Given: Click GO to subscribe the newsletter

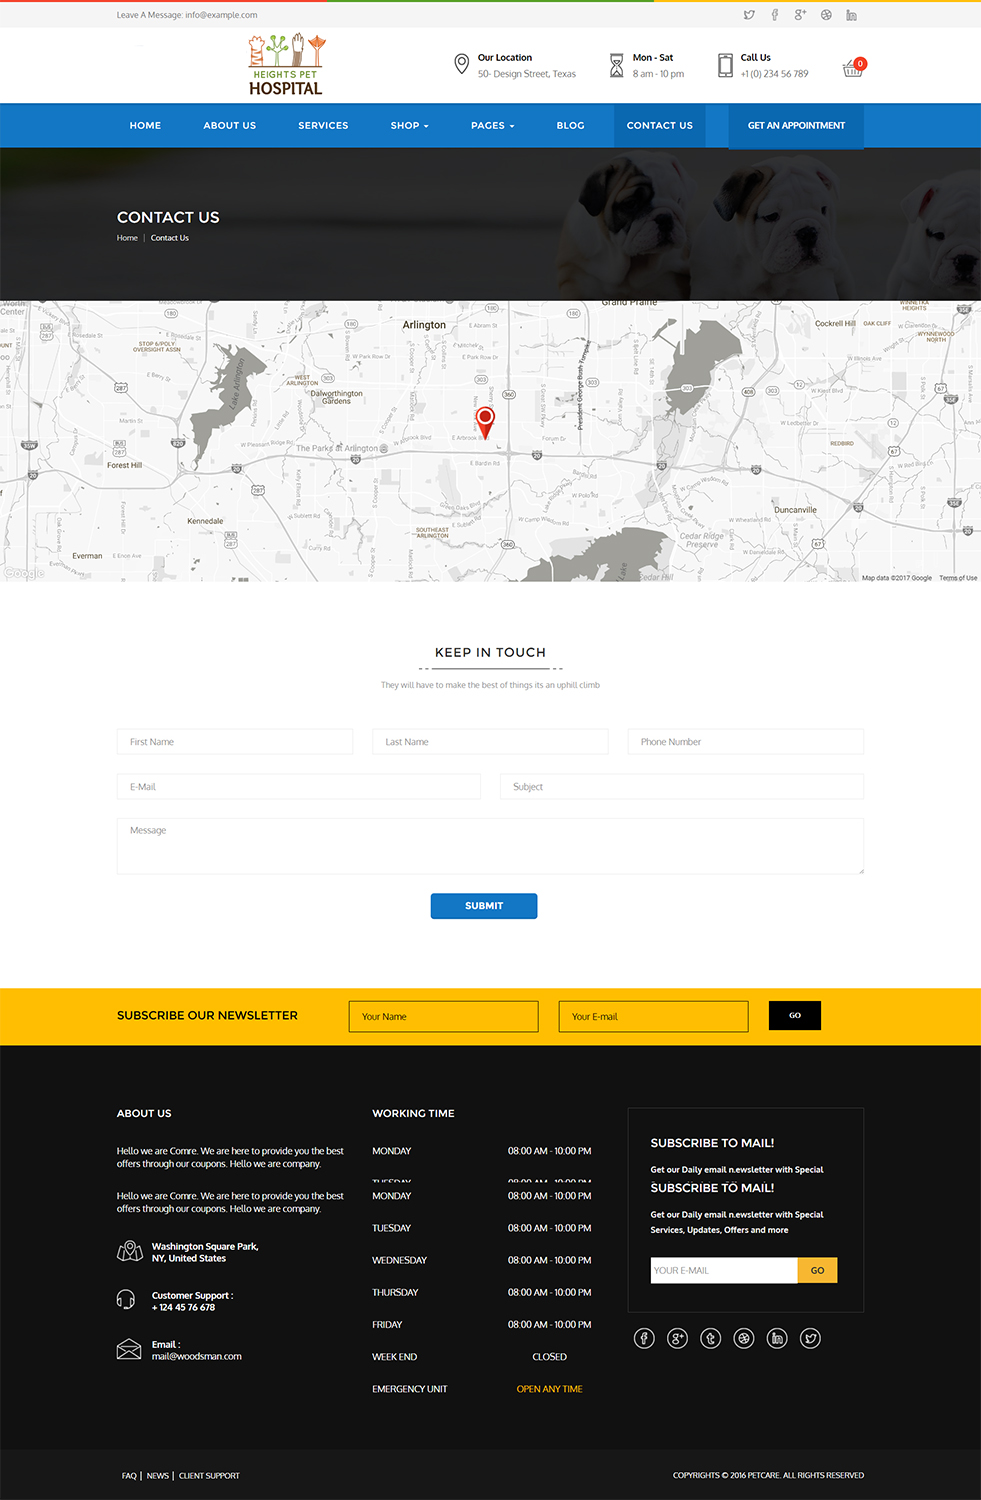Looking at the screenshot, I should (794, 1015).
